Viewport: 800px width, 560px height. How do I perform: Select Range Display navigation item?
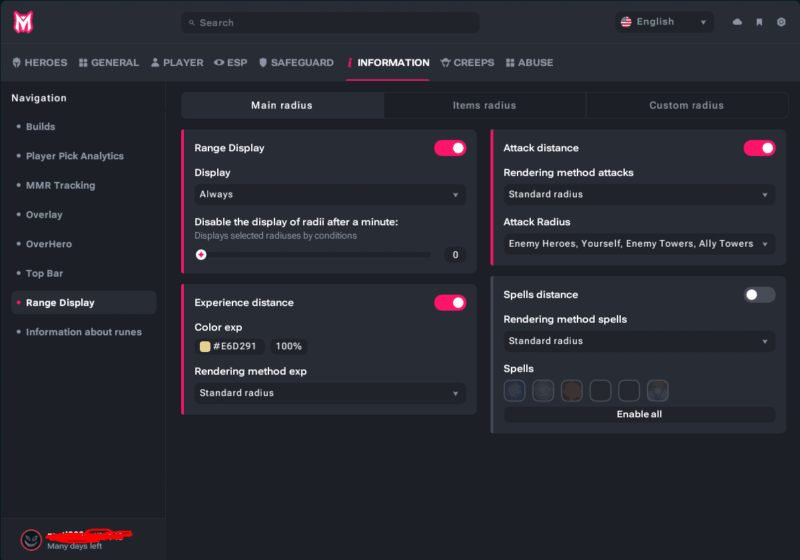point(84,302)
